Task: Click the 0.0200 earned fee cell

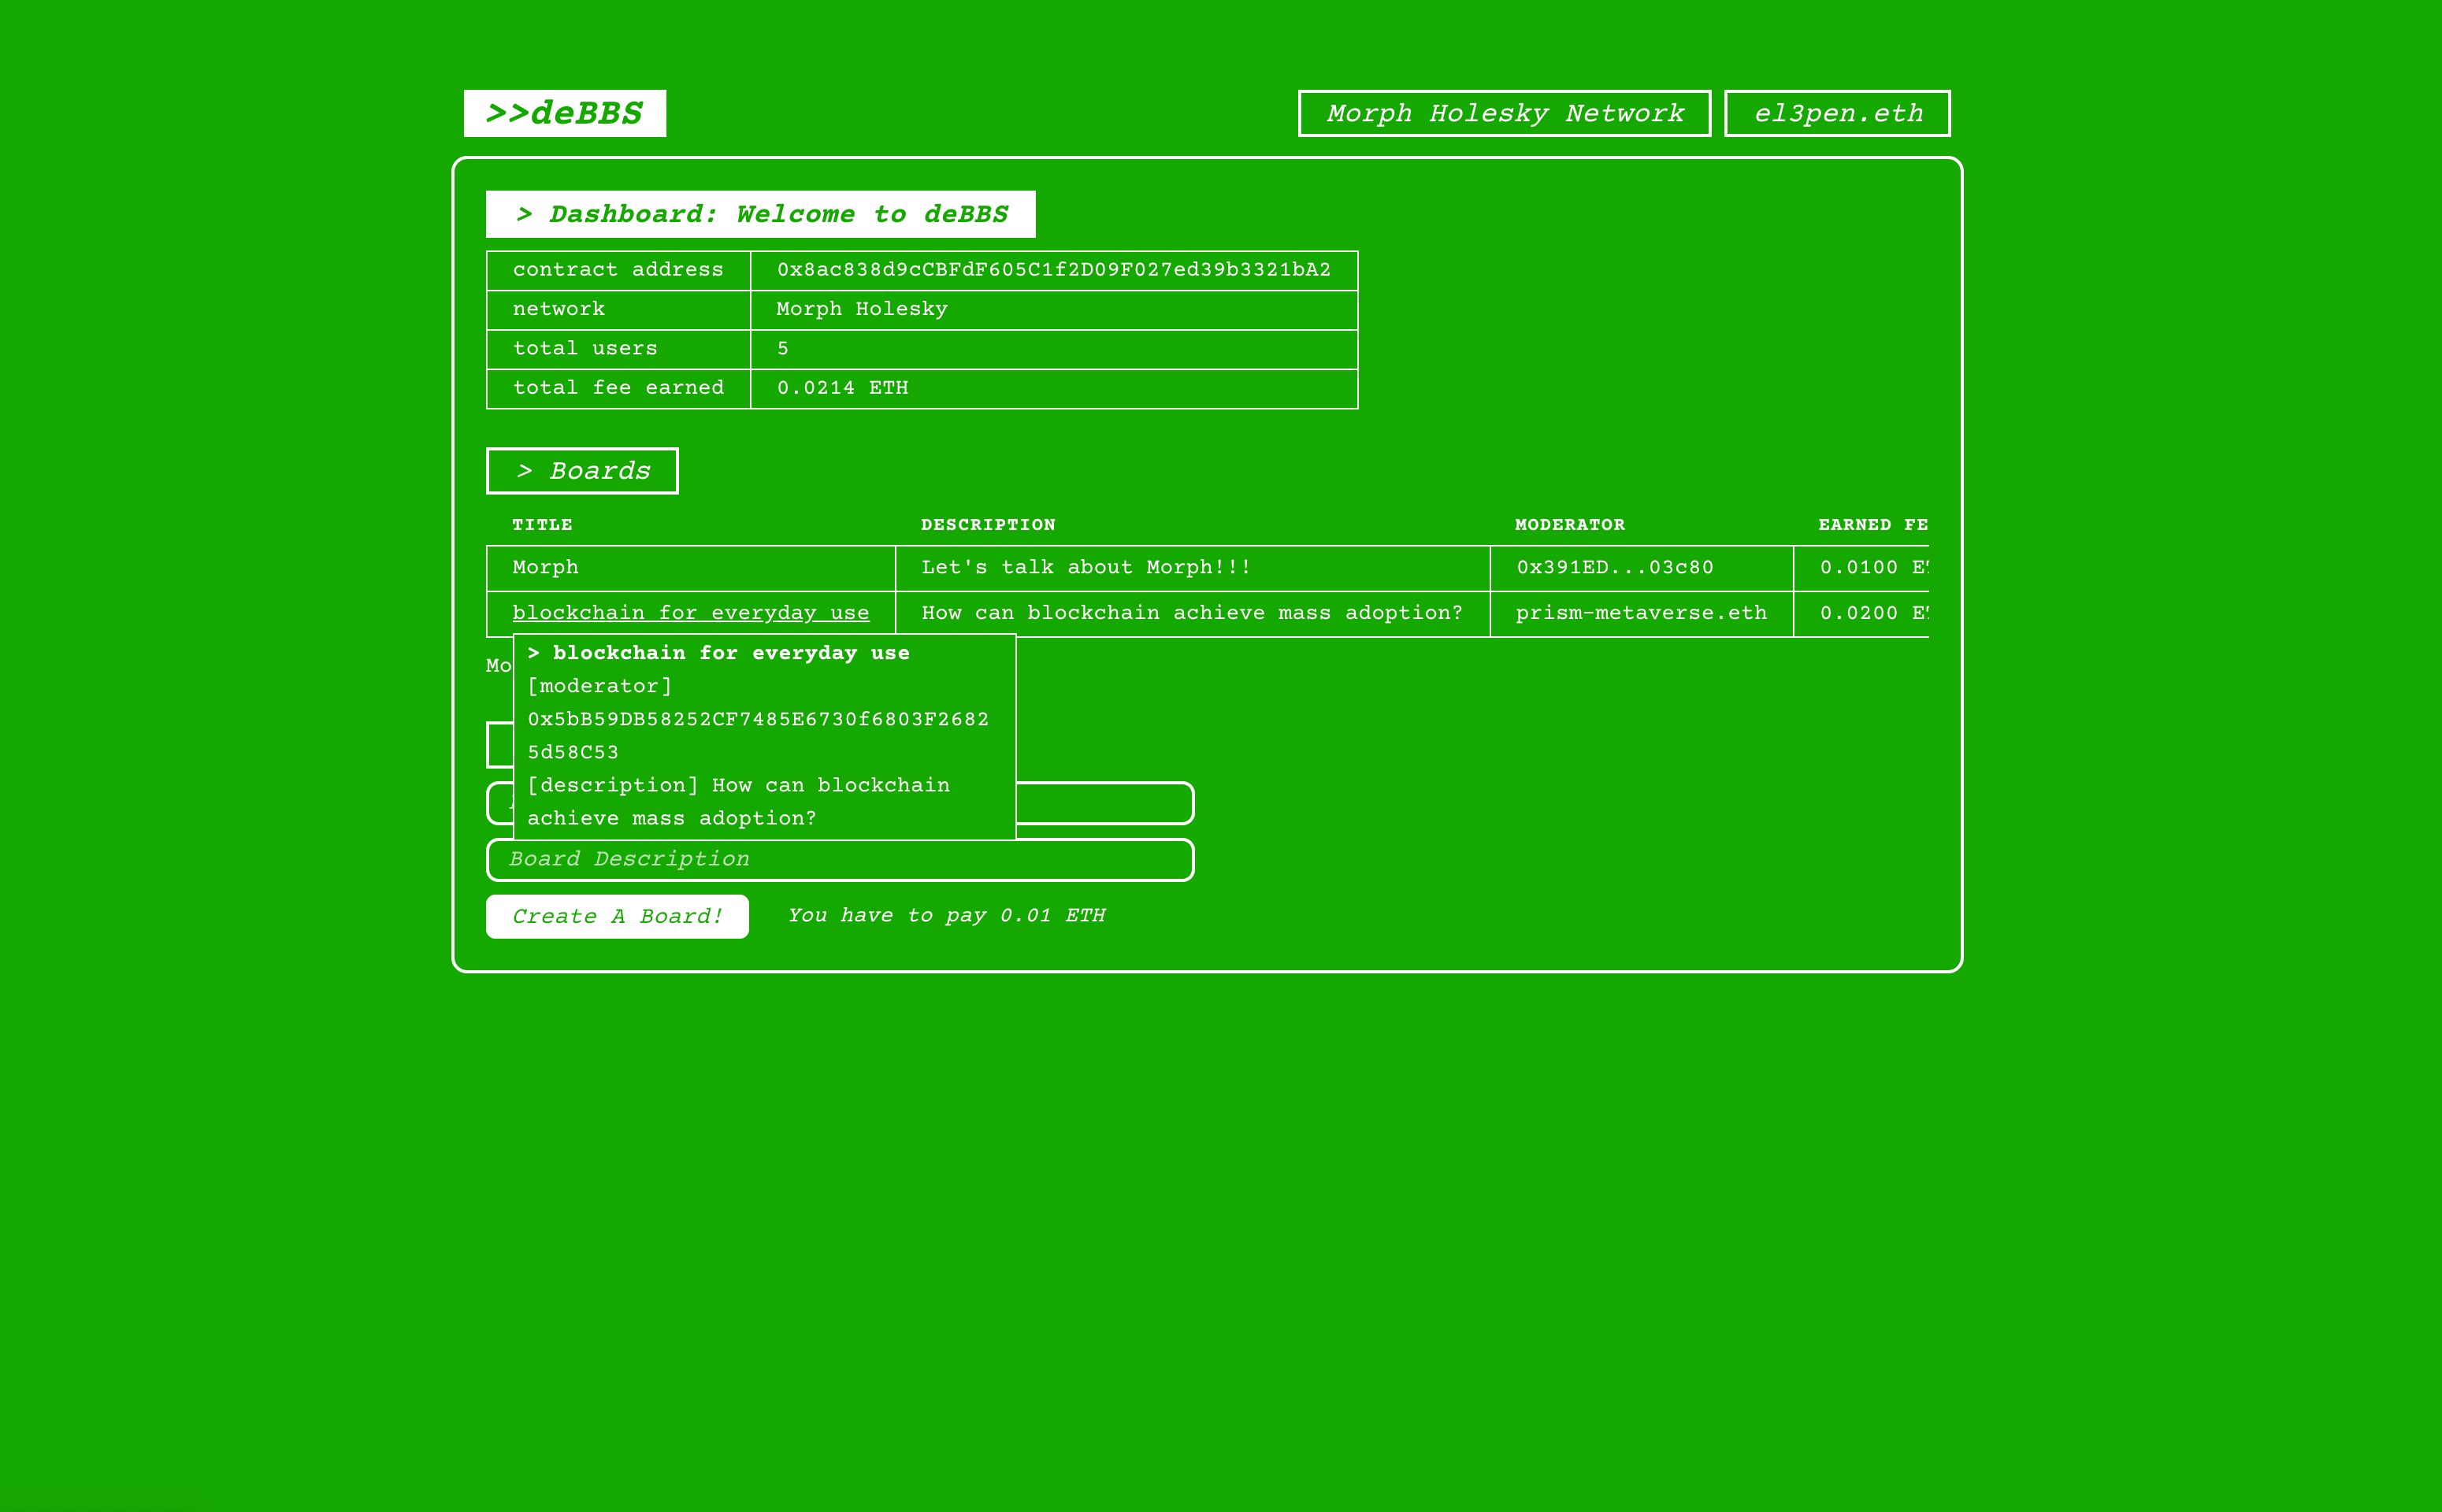Action: click(x=1862, y=614)
